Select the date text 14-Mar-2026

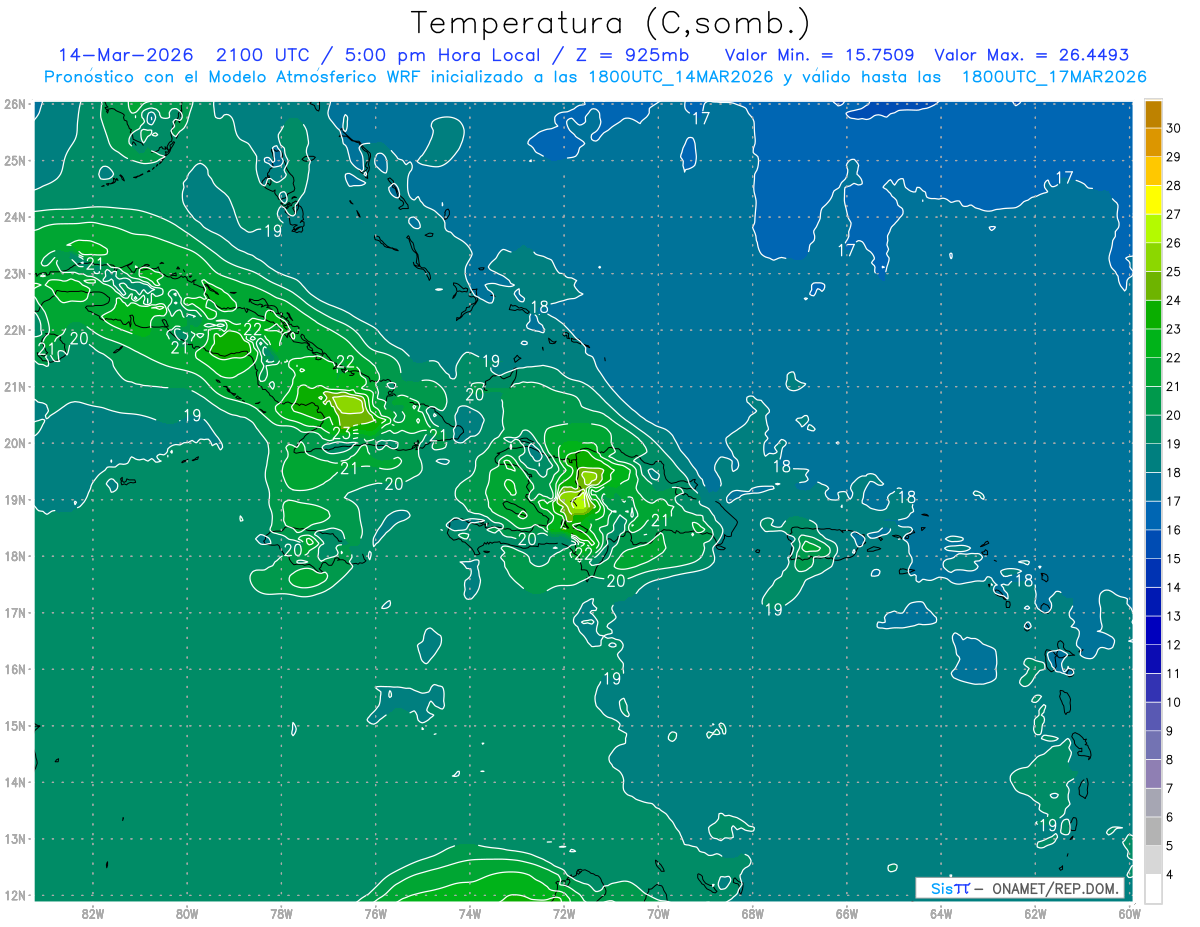pyautogui.click(x=125, y=55)
